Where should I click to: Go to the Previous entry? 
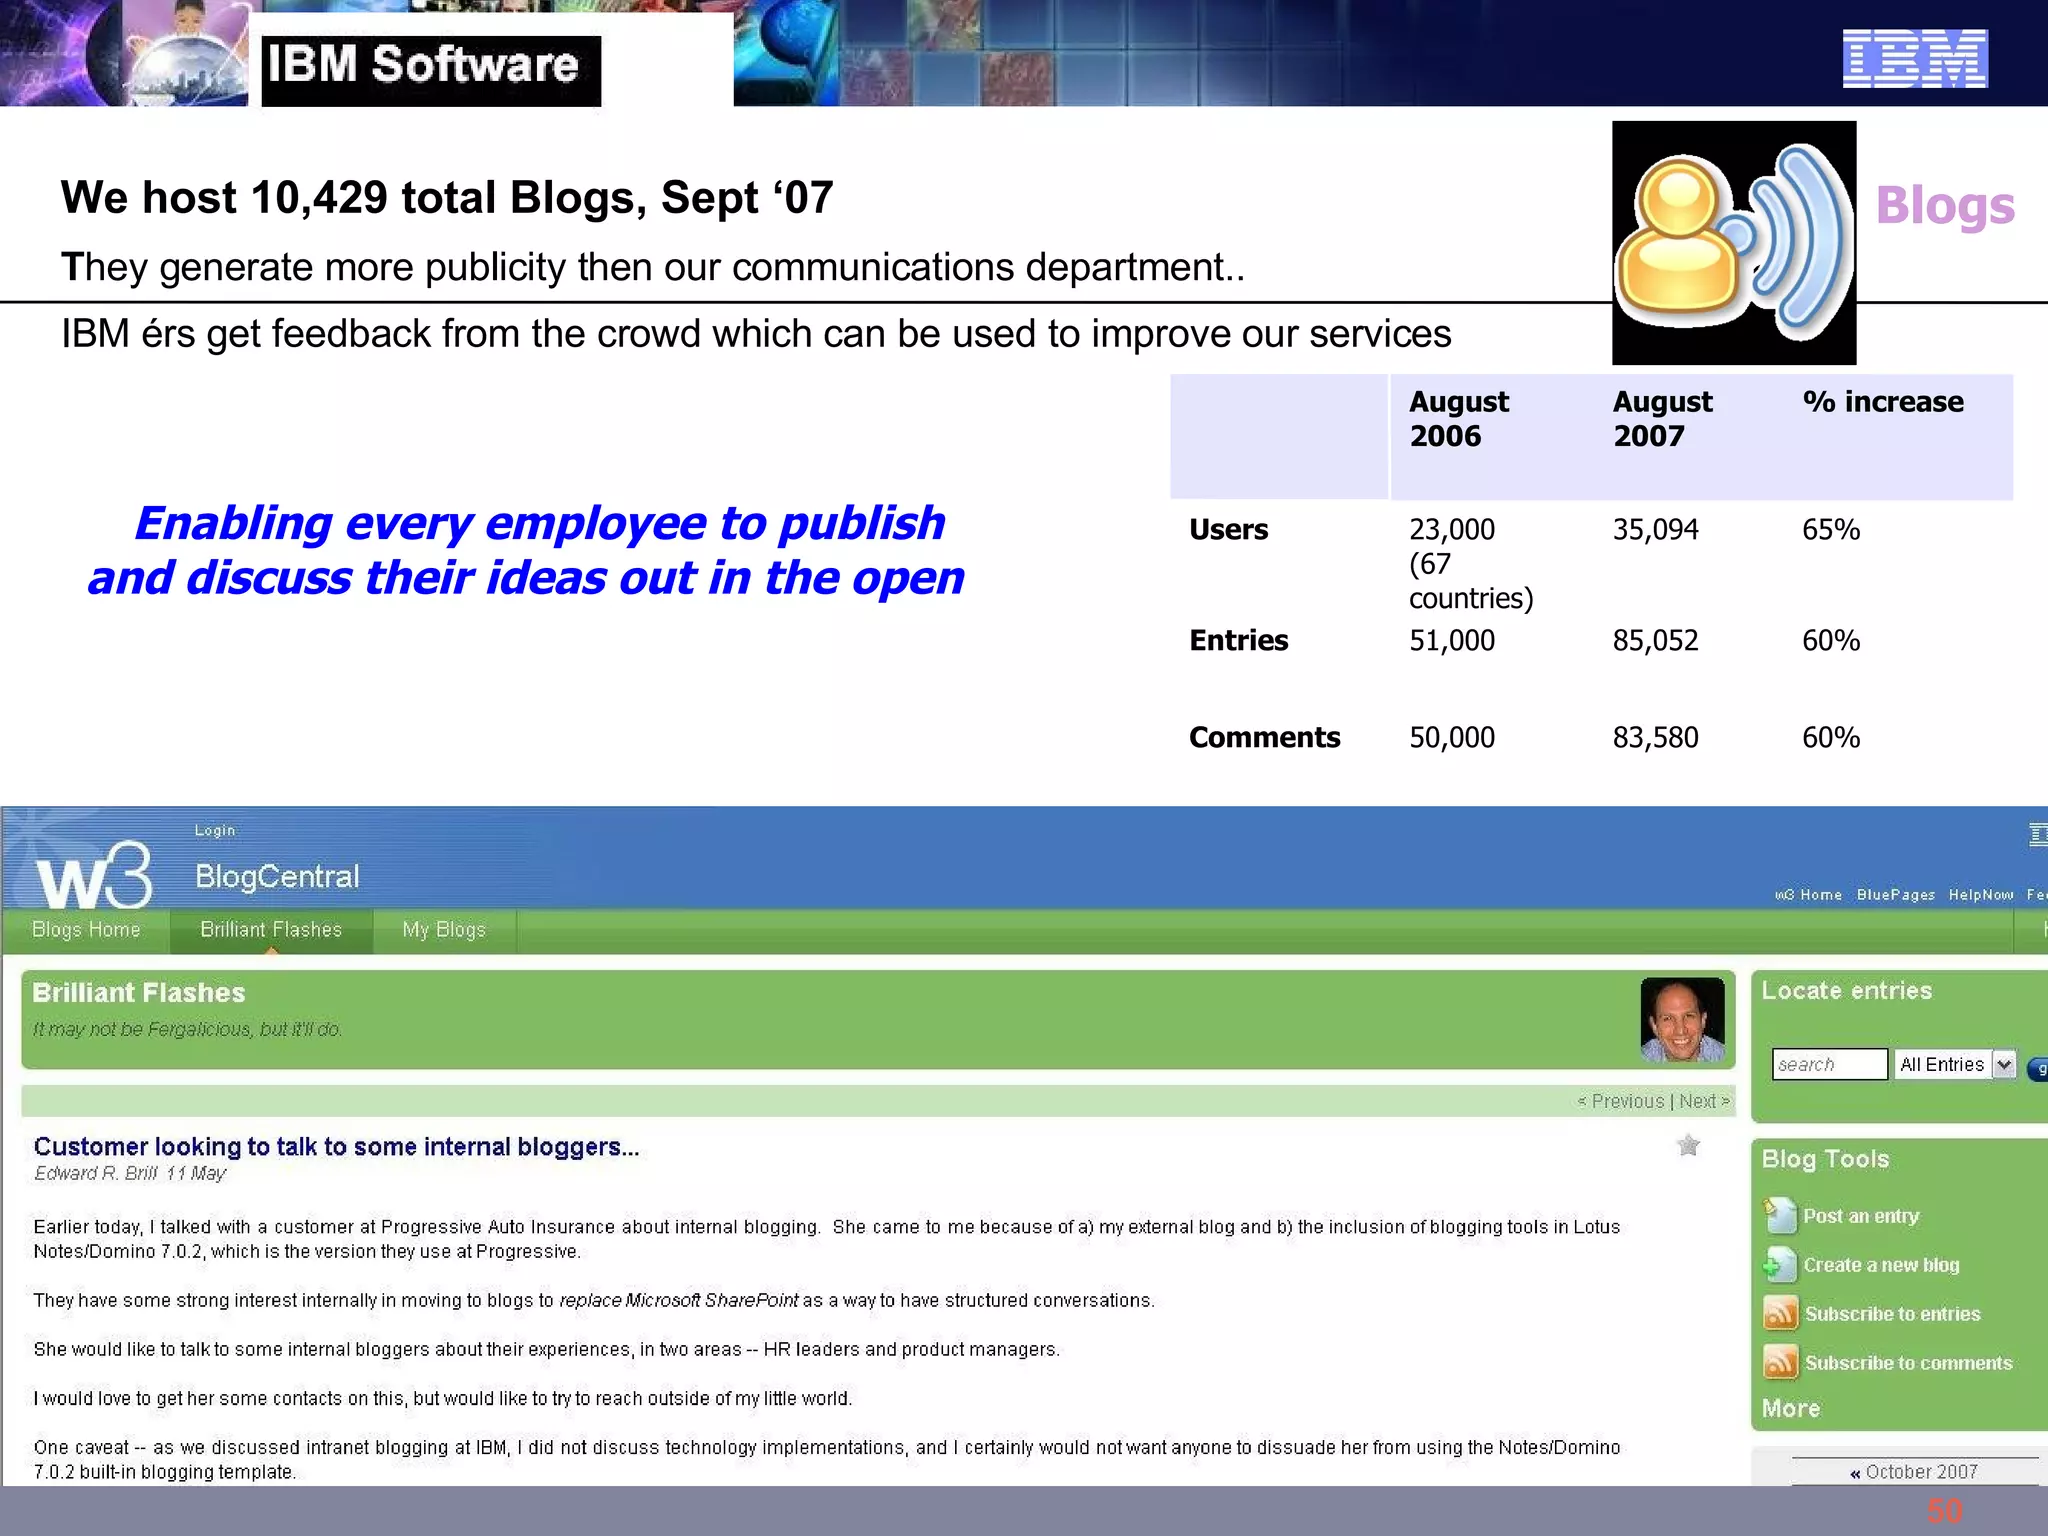(1620, 1101)
